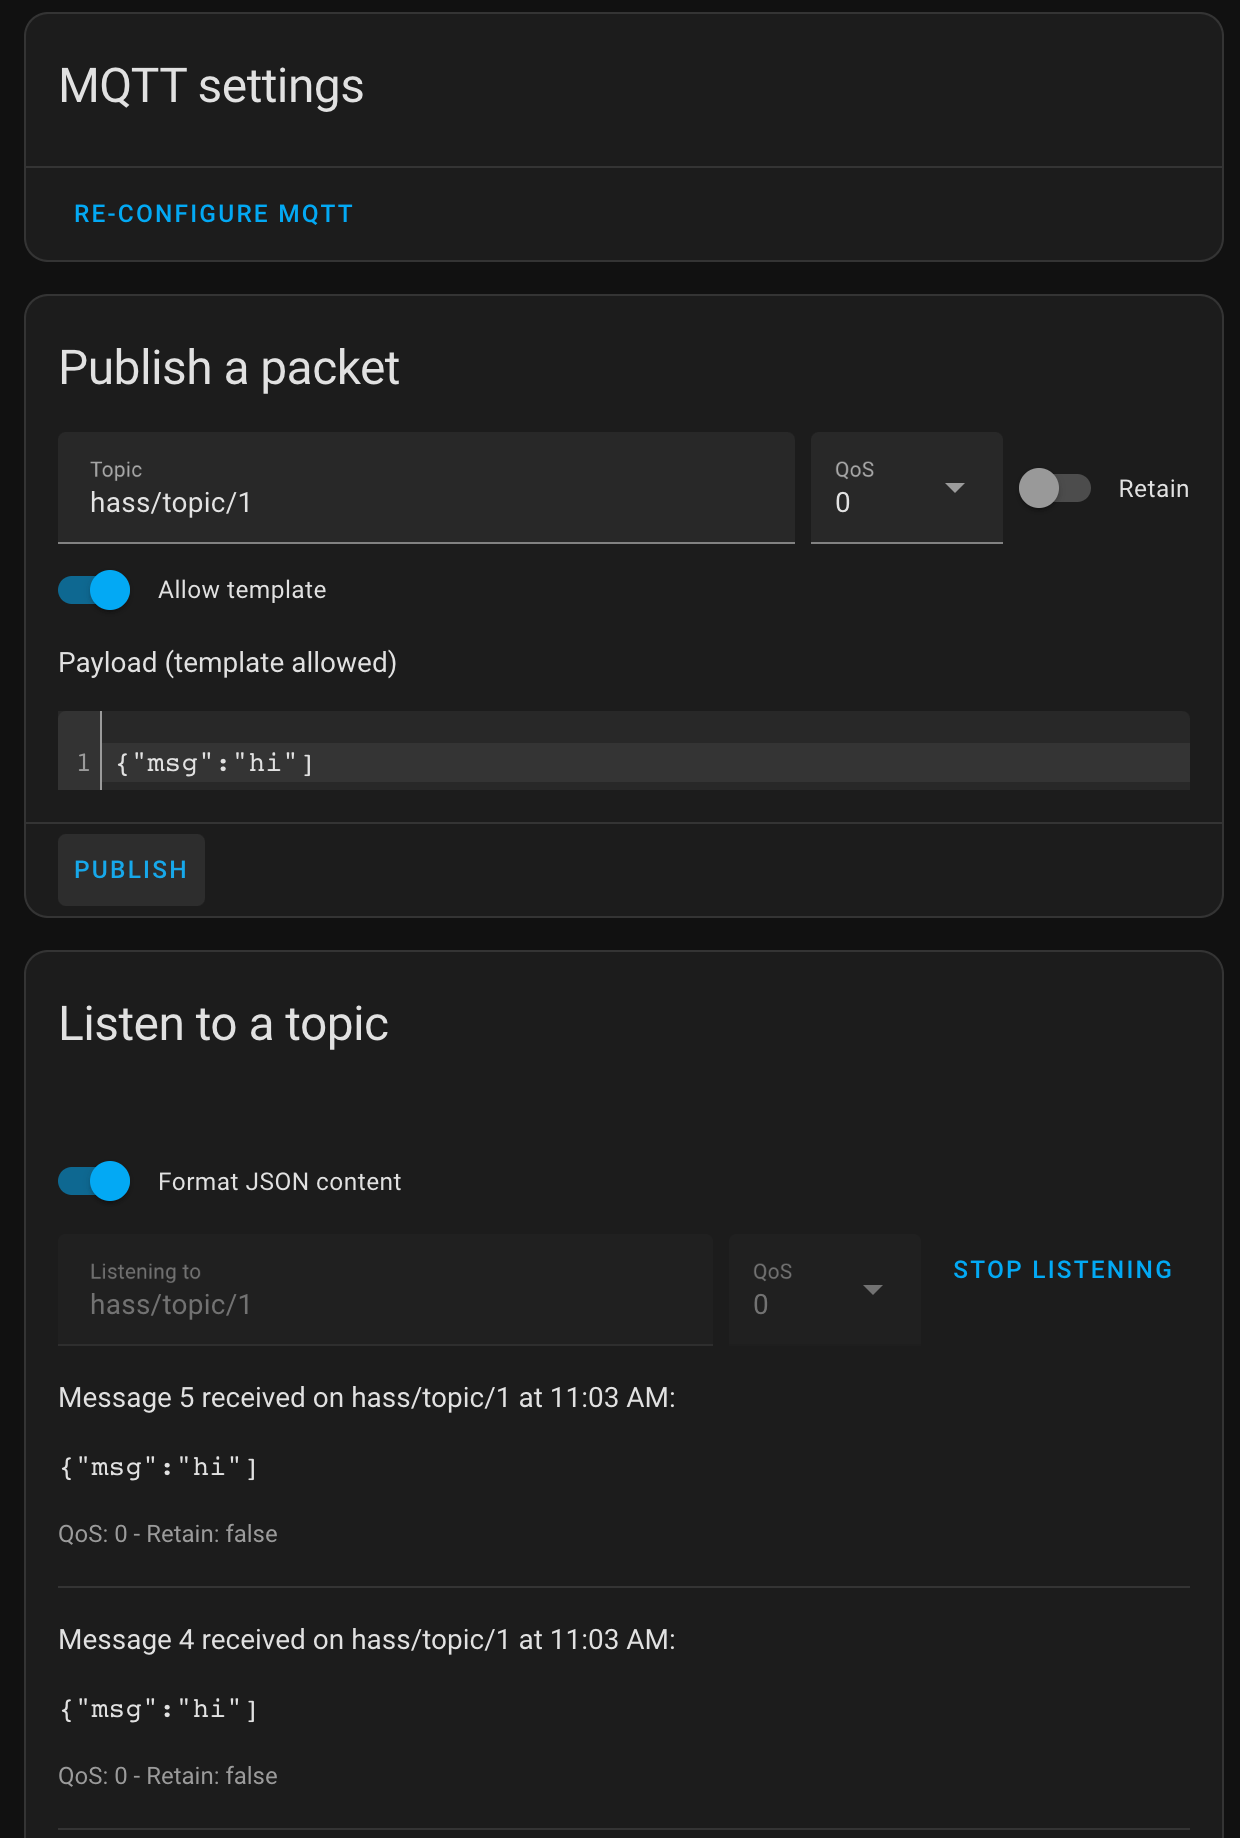Focus the Topic field showing hass/topic/1

[427, 503]
